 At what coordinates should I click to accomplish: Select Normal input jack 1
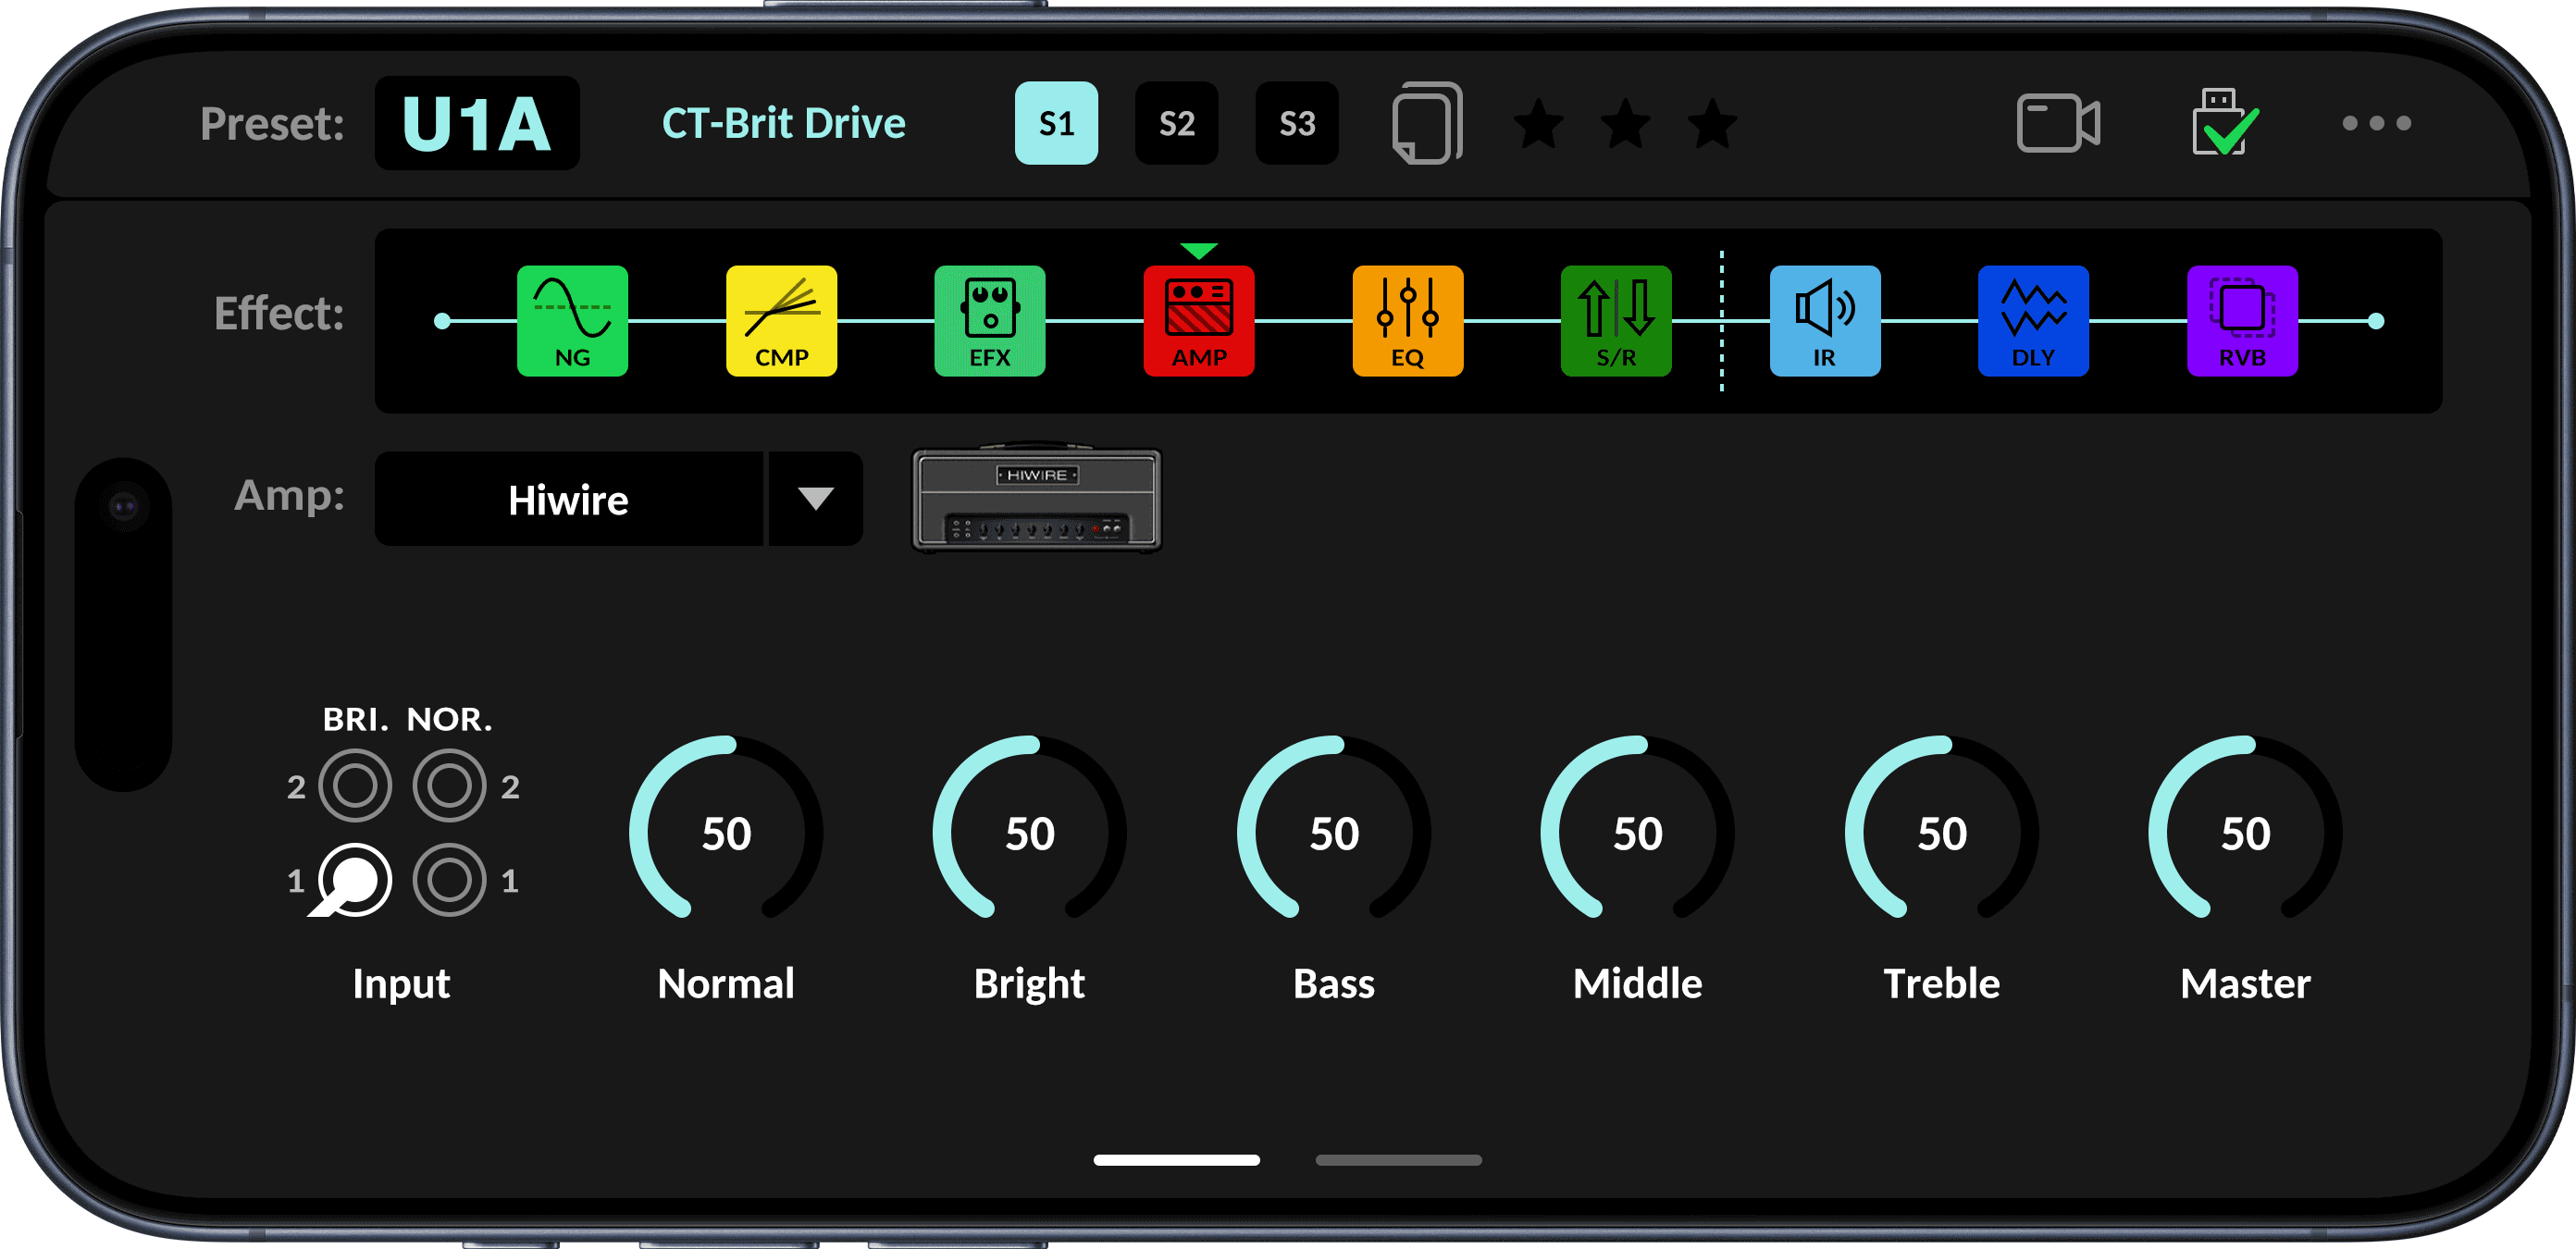(x=449, y=880)
